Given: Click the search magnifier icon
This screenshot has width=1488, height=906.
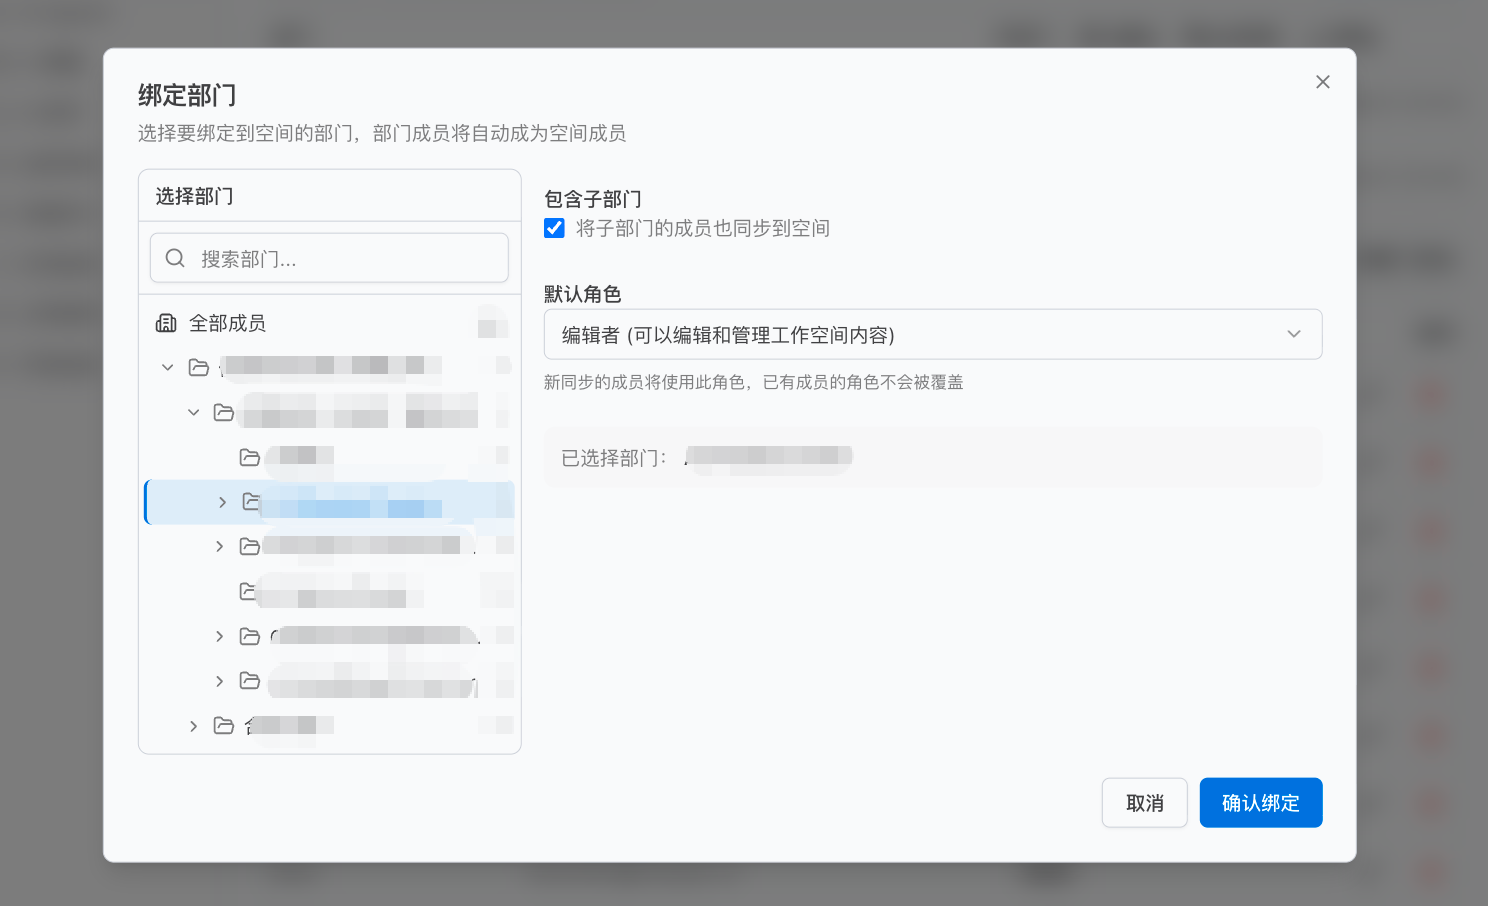Looking at the screenshot, I should coord(175,258).
